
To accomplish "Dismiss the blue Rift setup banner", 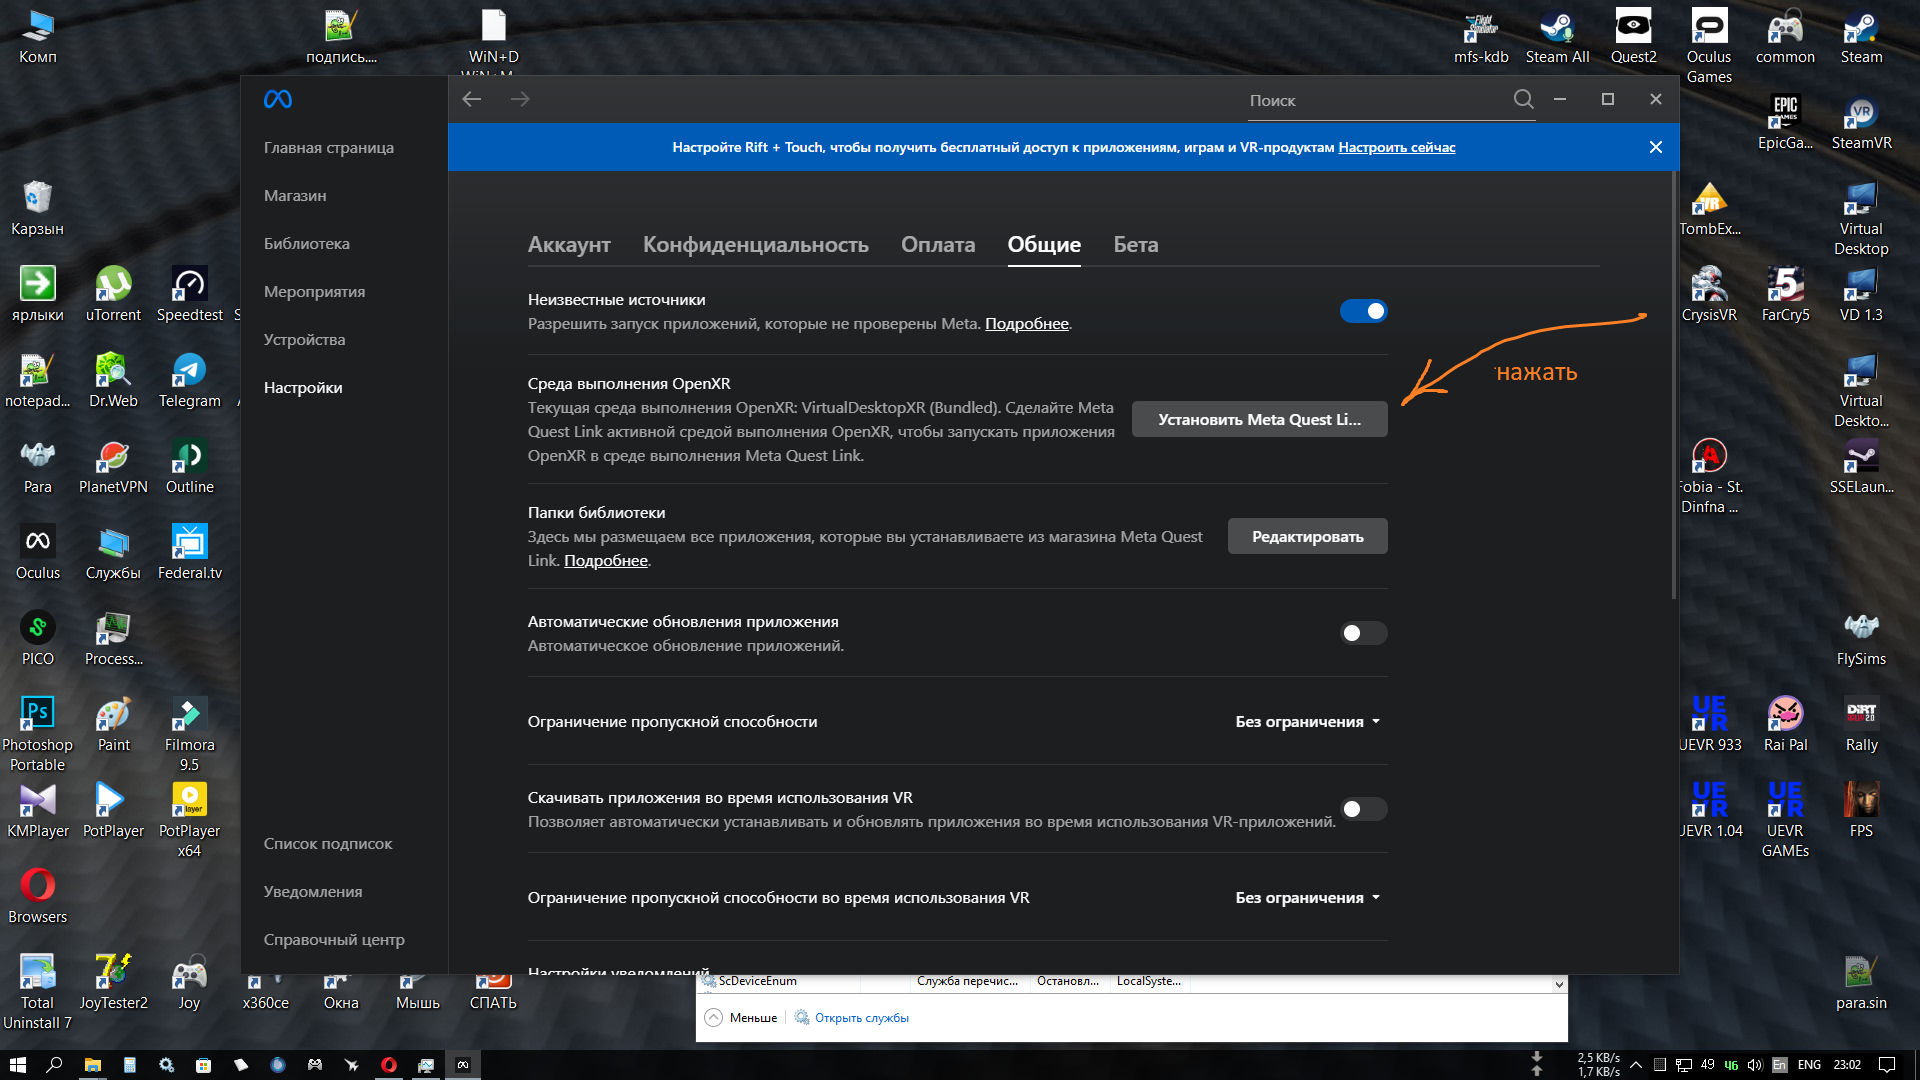I will point(1656,147).
